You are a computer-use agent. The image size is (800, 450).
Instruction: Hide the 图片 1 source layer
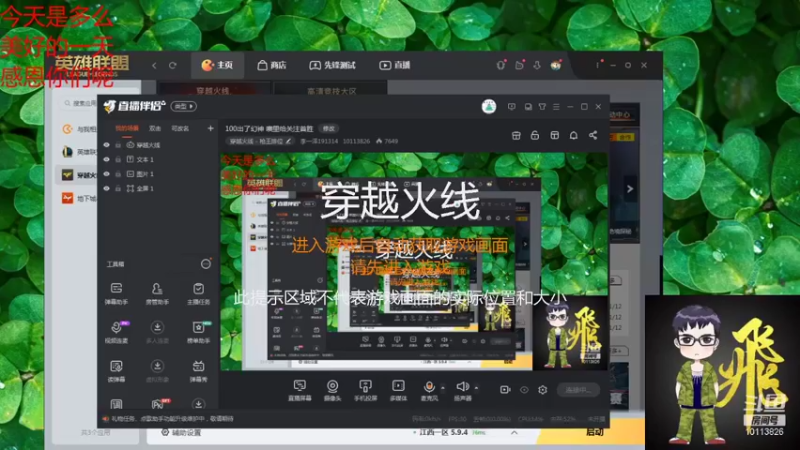(x=106, y=174)
